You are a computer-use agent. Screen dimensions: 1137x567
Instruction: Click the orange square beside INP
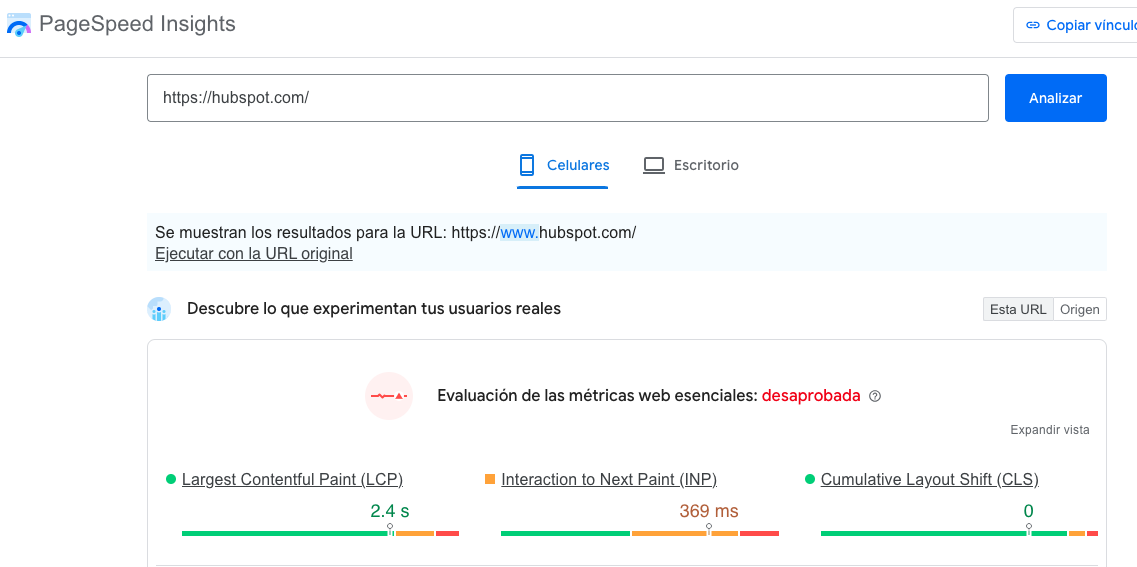tap(490, 479)
